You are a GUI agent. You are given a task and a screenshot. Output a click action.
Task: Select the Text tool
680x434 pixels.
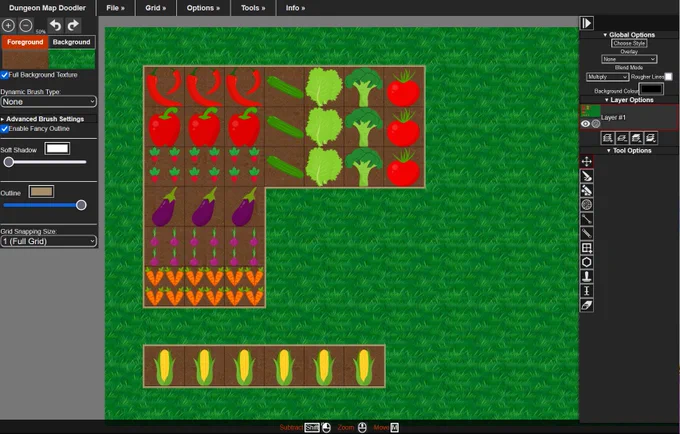(x=586, y=290)
